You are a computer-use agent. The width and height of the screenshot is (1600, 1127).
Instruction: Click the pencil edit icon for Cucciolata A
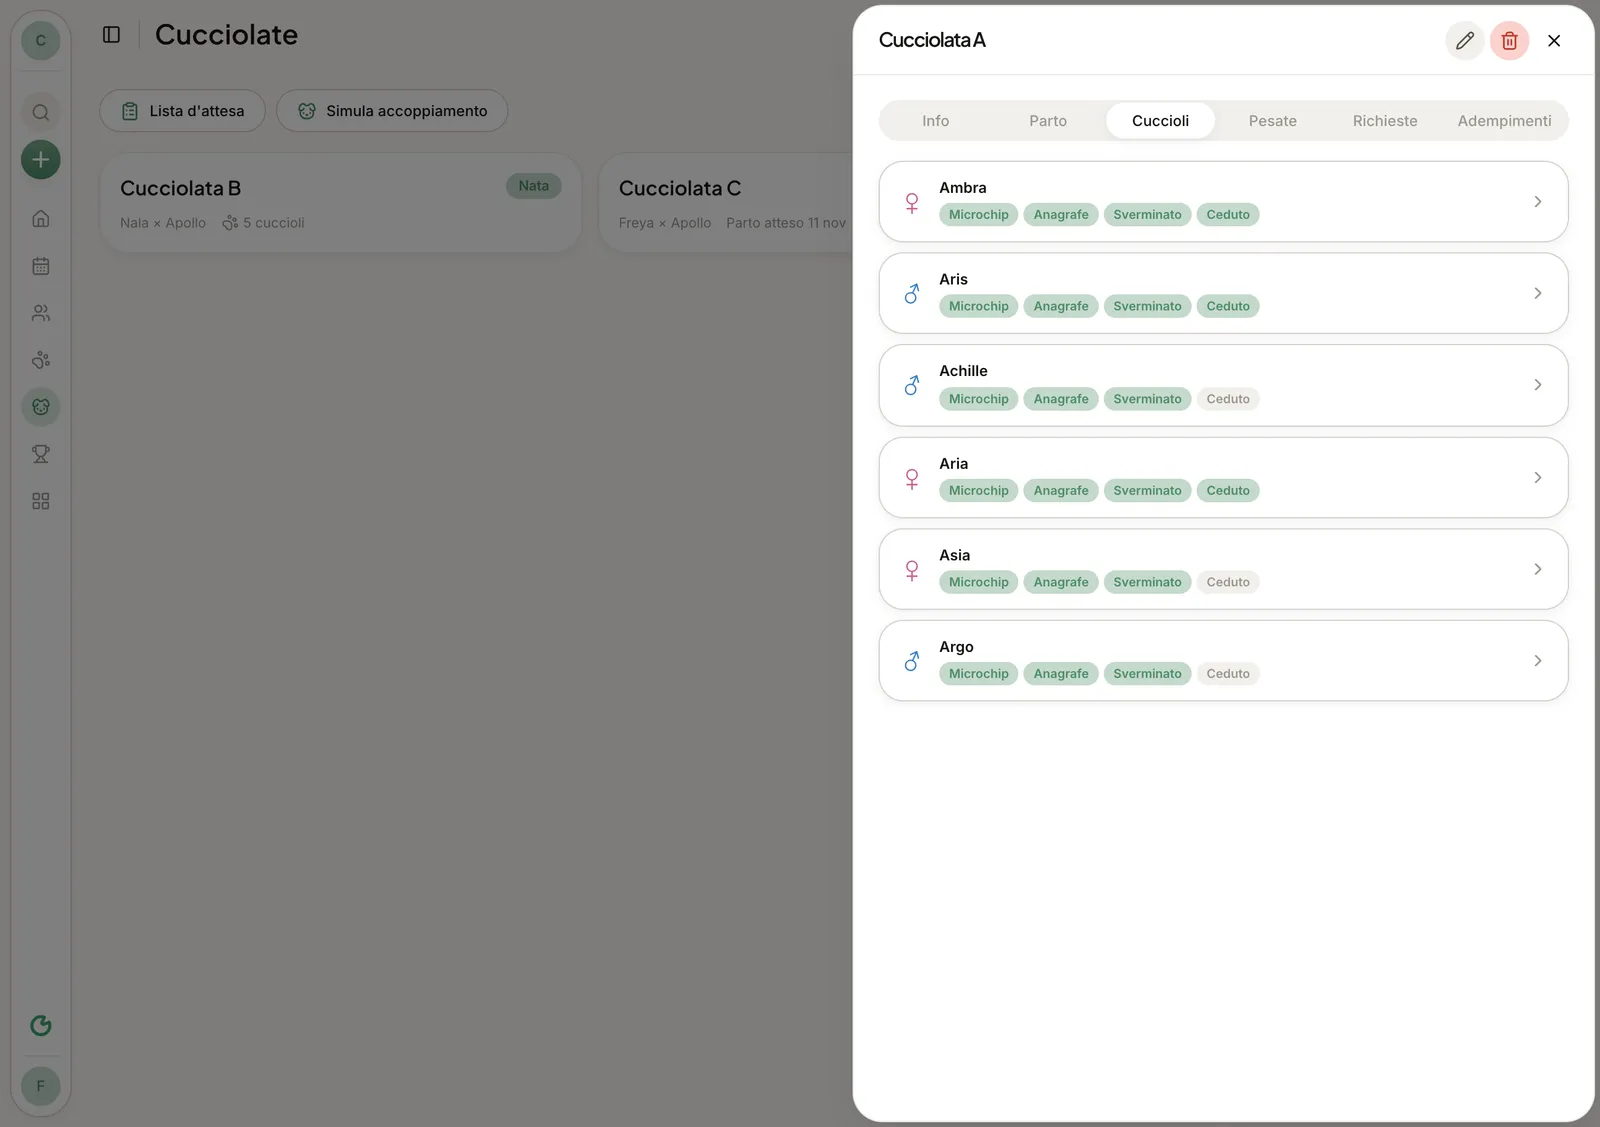[1464, 41]
